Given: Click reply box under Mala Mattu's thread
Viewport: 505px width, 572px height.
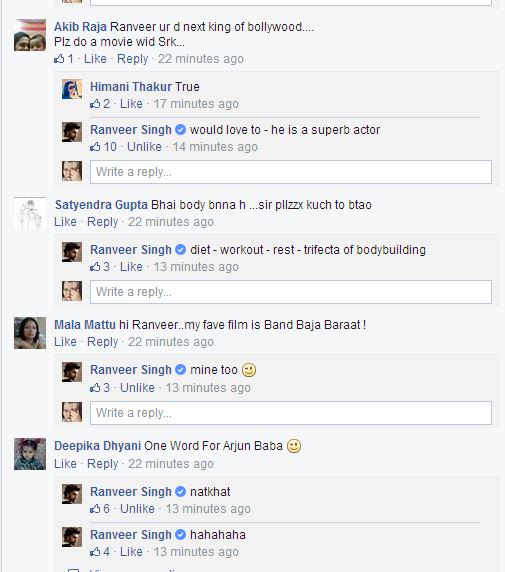Looking at the screenshot, I should [x=291, y=413].
